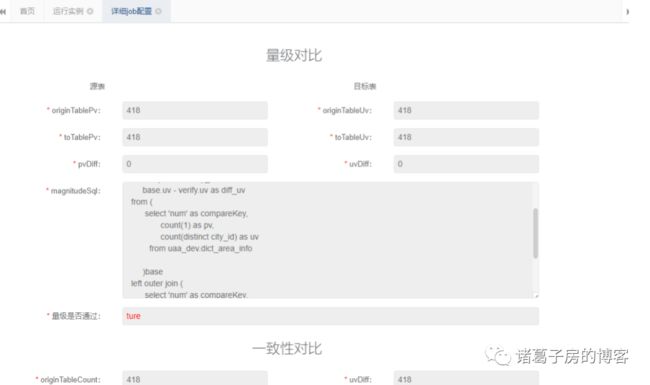Click the 量级是否通过 label

[73, 316]
